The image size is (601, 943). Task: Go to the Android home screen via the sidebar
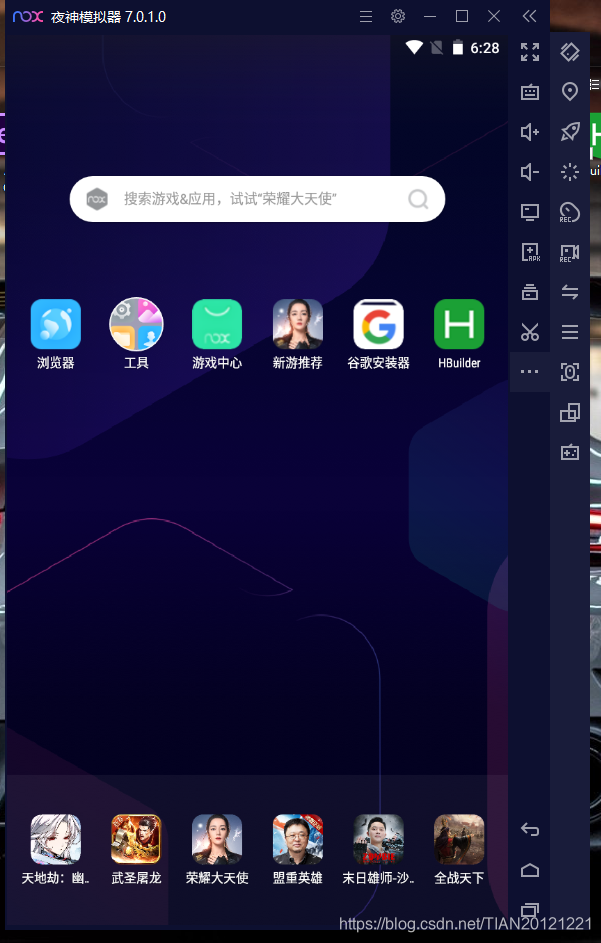[x=529, y=870]
